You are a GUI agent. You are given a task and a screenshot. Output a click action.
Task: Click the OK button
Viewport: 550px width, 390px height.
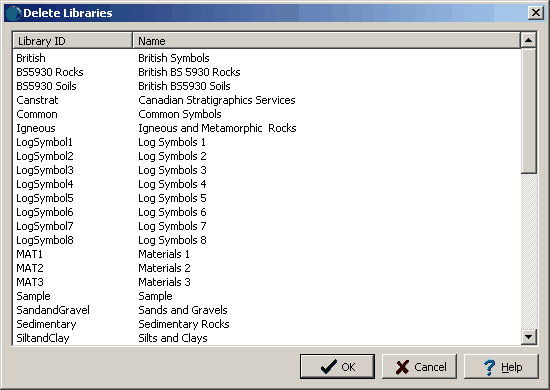click(337, 367)
